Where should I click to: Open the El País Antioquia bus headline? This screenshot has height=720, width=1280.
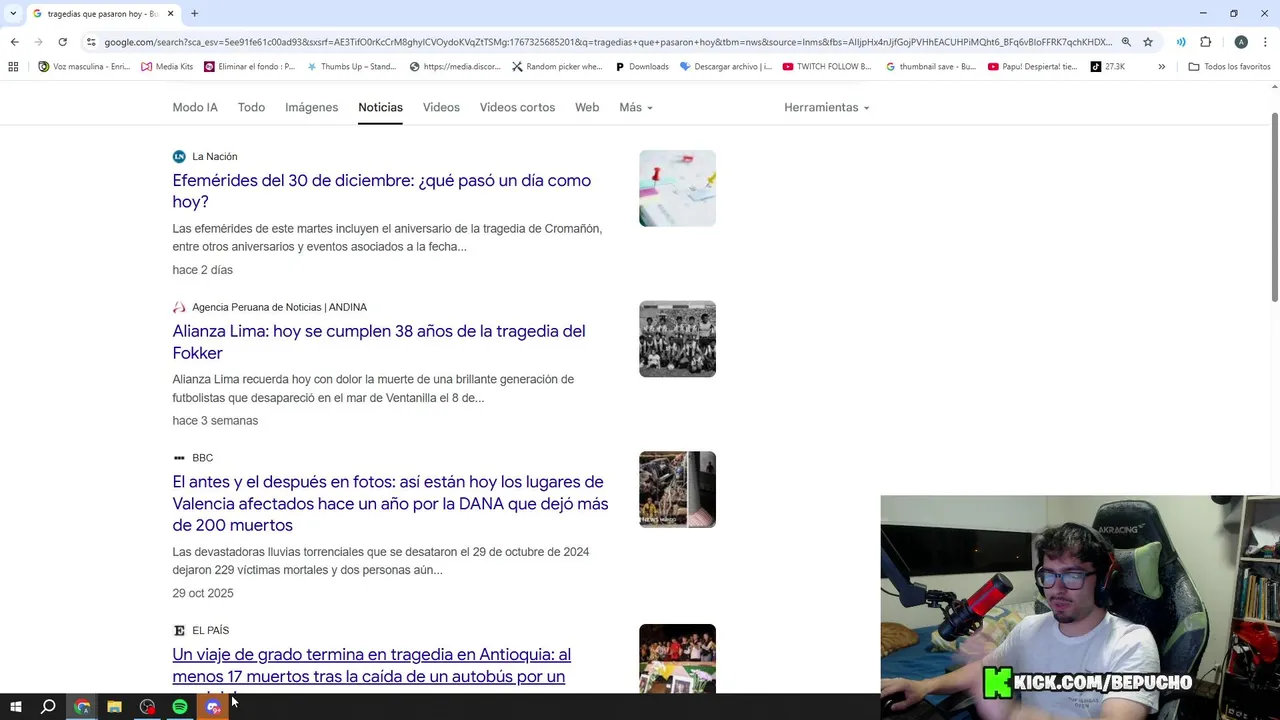371,666
